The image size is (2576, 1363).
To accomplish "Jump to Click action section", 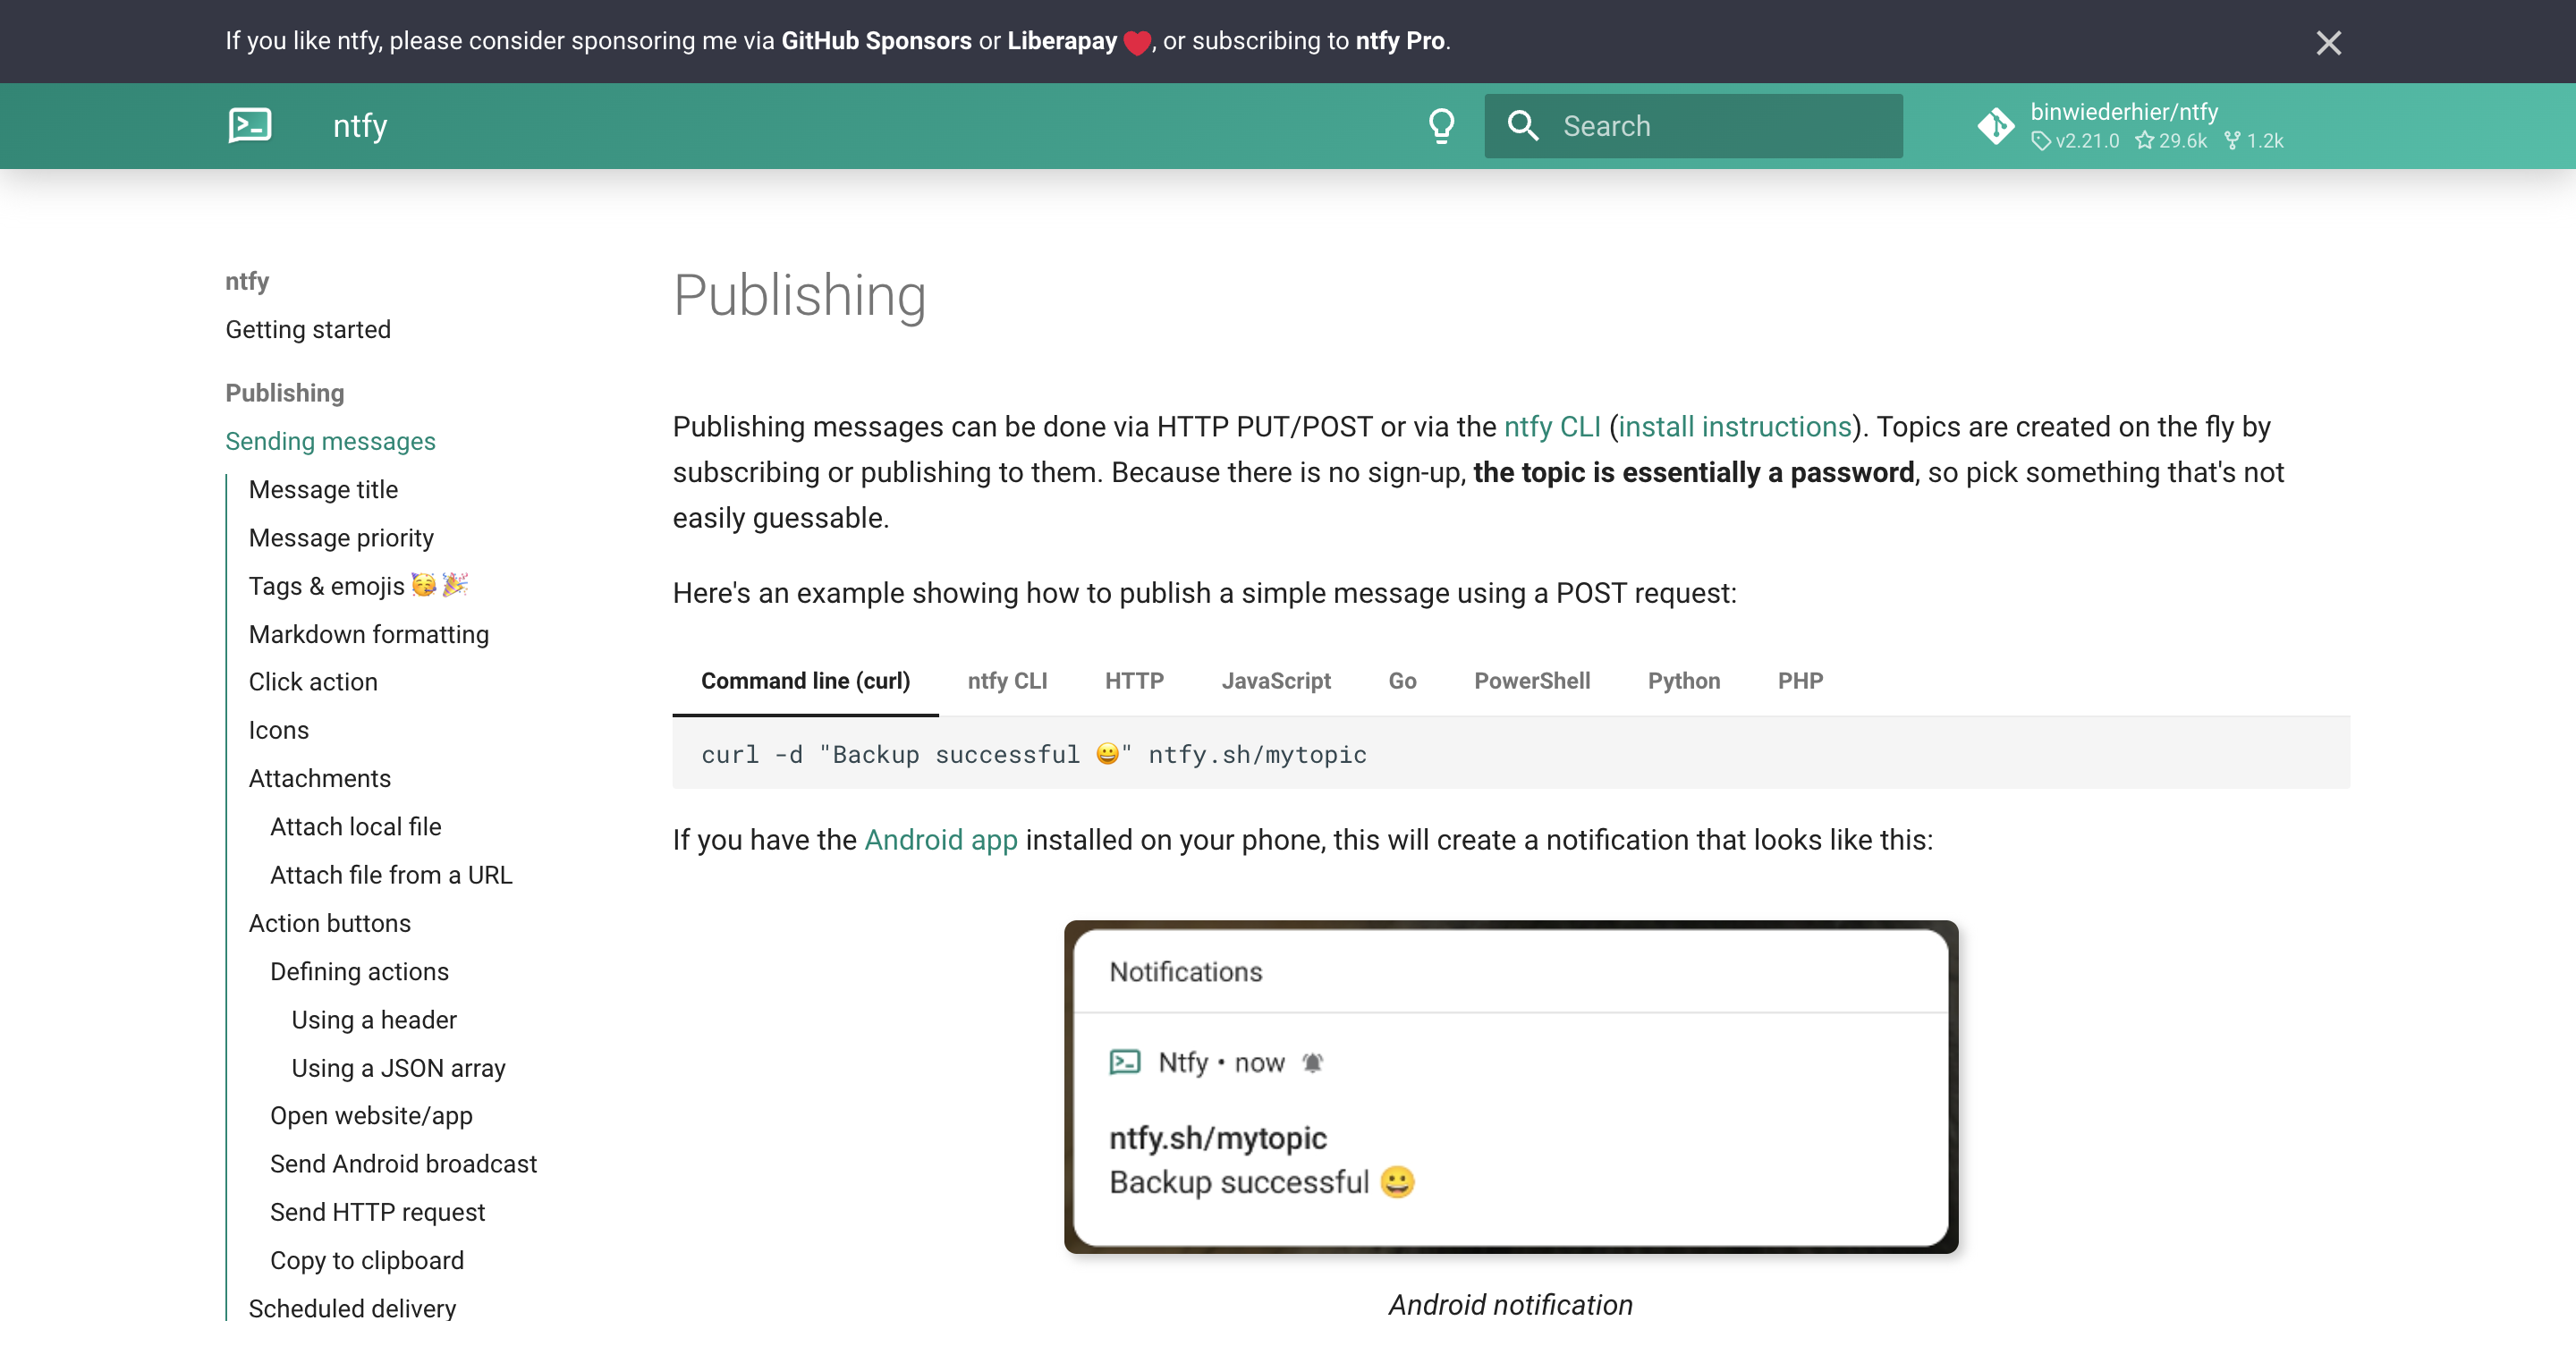I will click(313, 682).
